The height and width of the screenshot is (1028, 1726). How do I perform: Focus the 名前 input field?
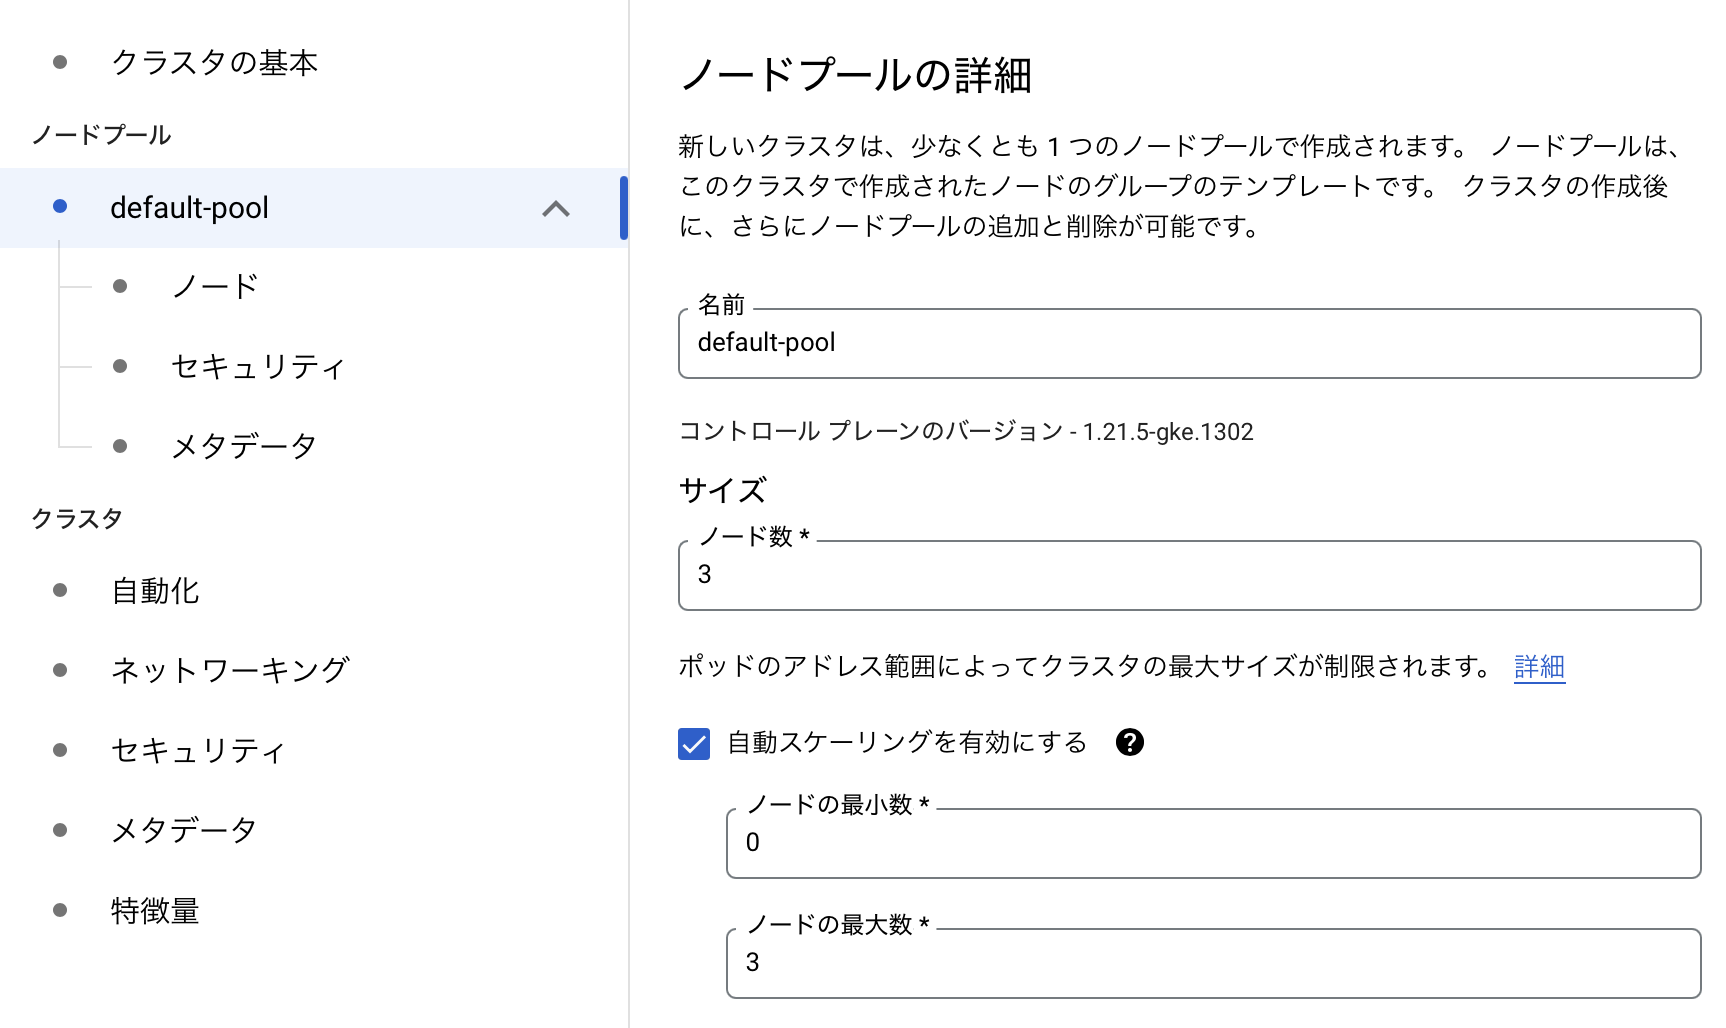1188,343
